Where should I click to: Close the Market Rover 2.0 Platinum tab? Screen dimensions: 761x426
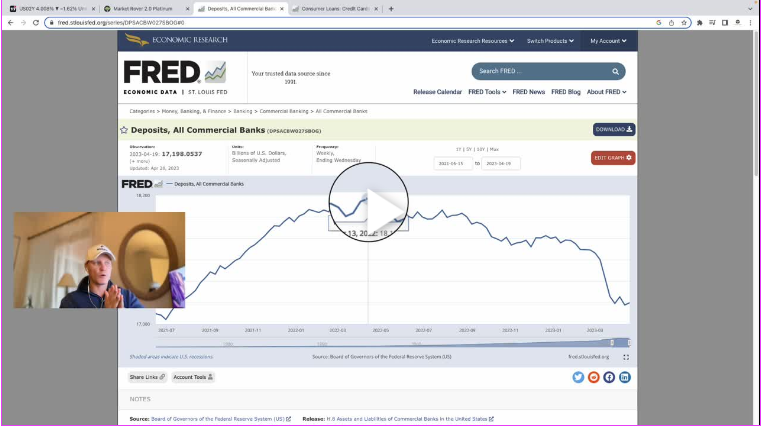tap(188, 9)
